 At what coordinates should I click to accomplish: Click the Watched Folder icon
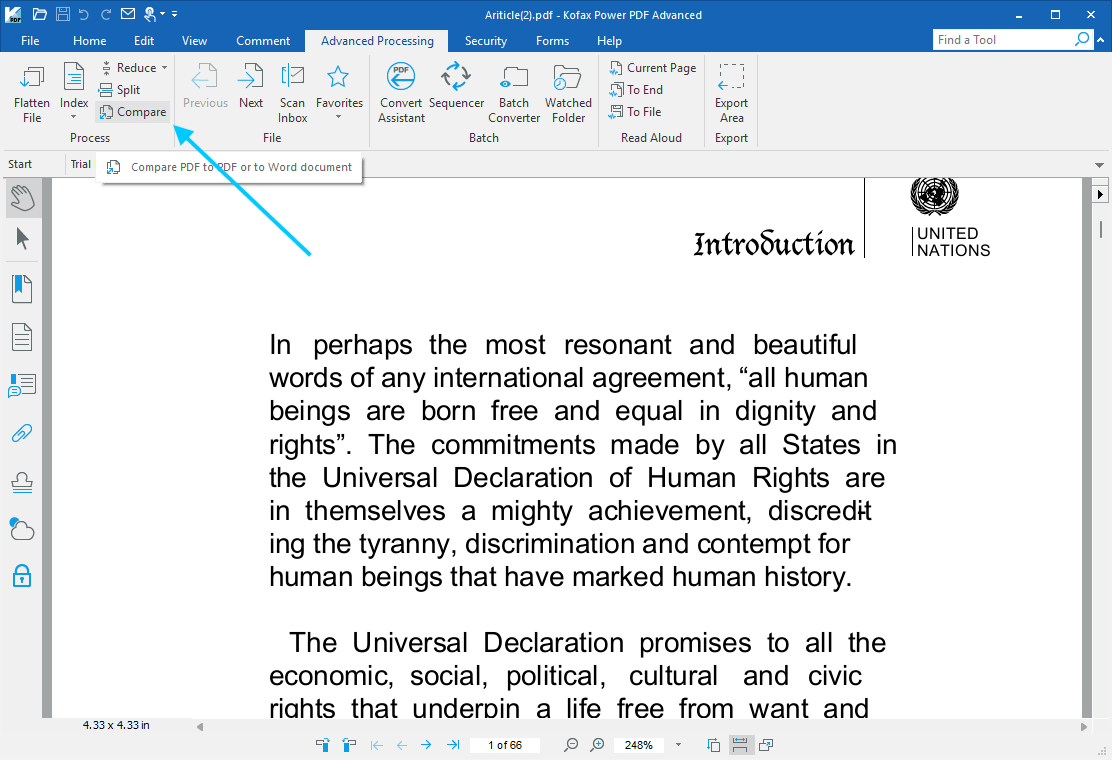(567, 90)
